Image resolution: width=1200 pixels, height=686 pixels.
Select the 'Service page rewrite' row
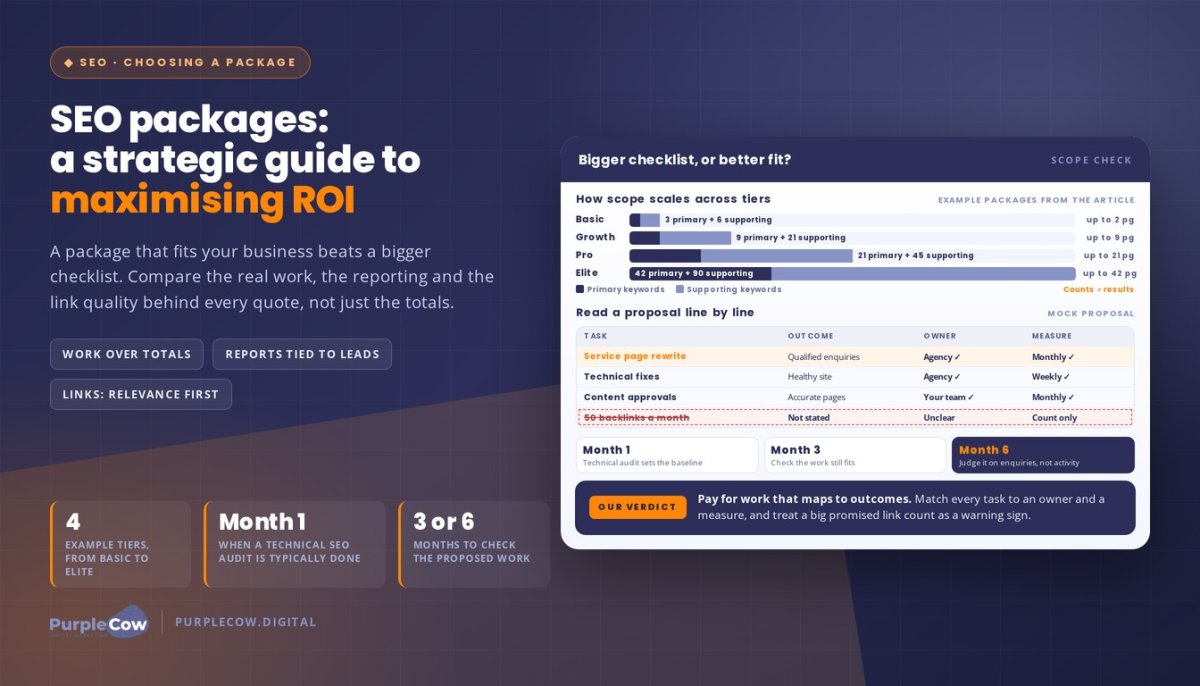(855, 356)
